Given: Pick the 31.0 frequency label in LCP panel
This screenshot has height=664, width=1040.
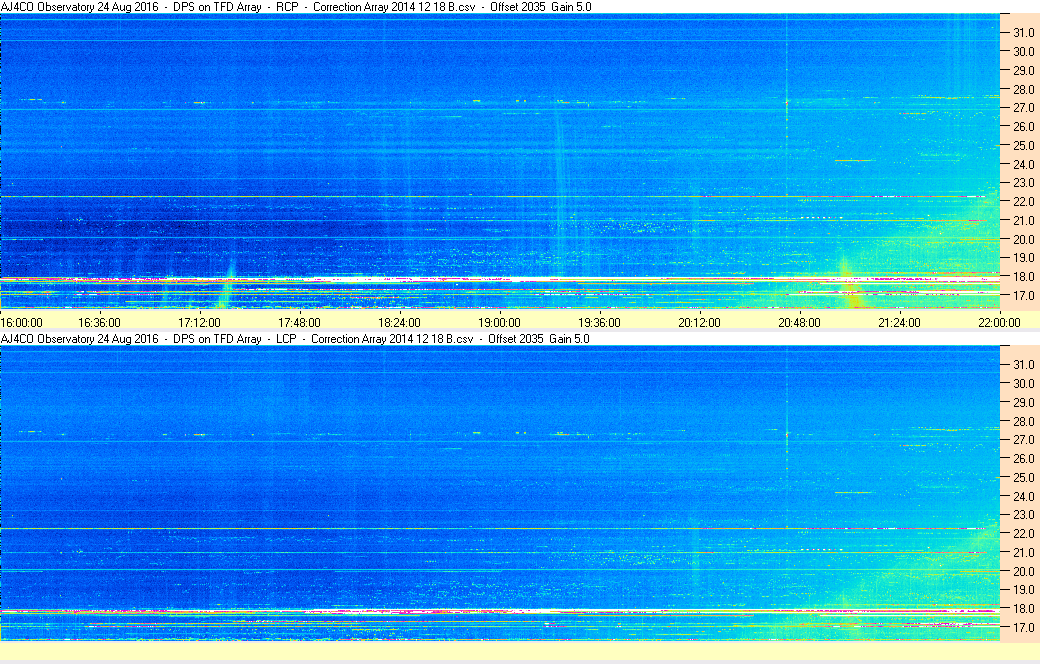Looking at the screenshot, I should click(x=1023, y=365).
